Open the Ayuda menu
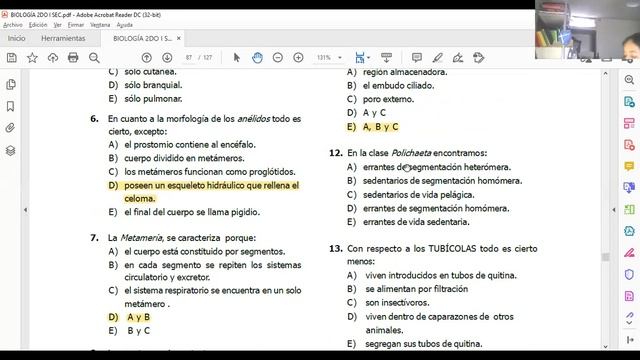Image resolution: width=640 pixels, height=360 pixels. (x=124, y=25)
